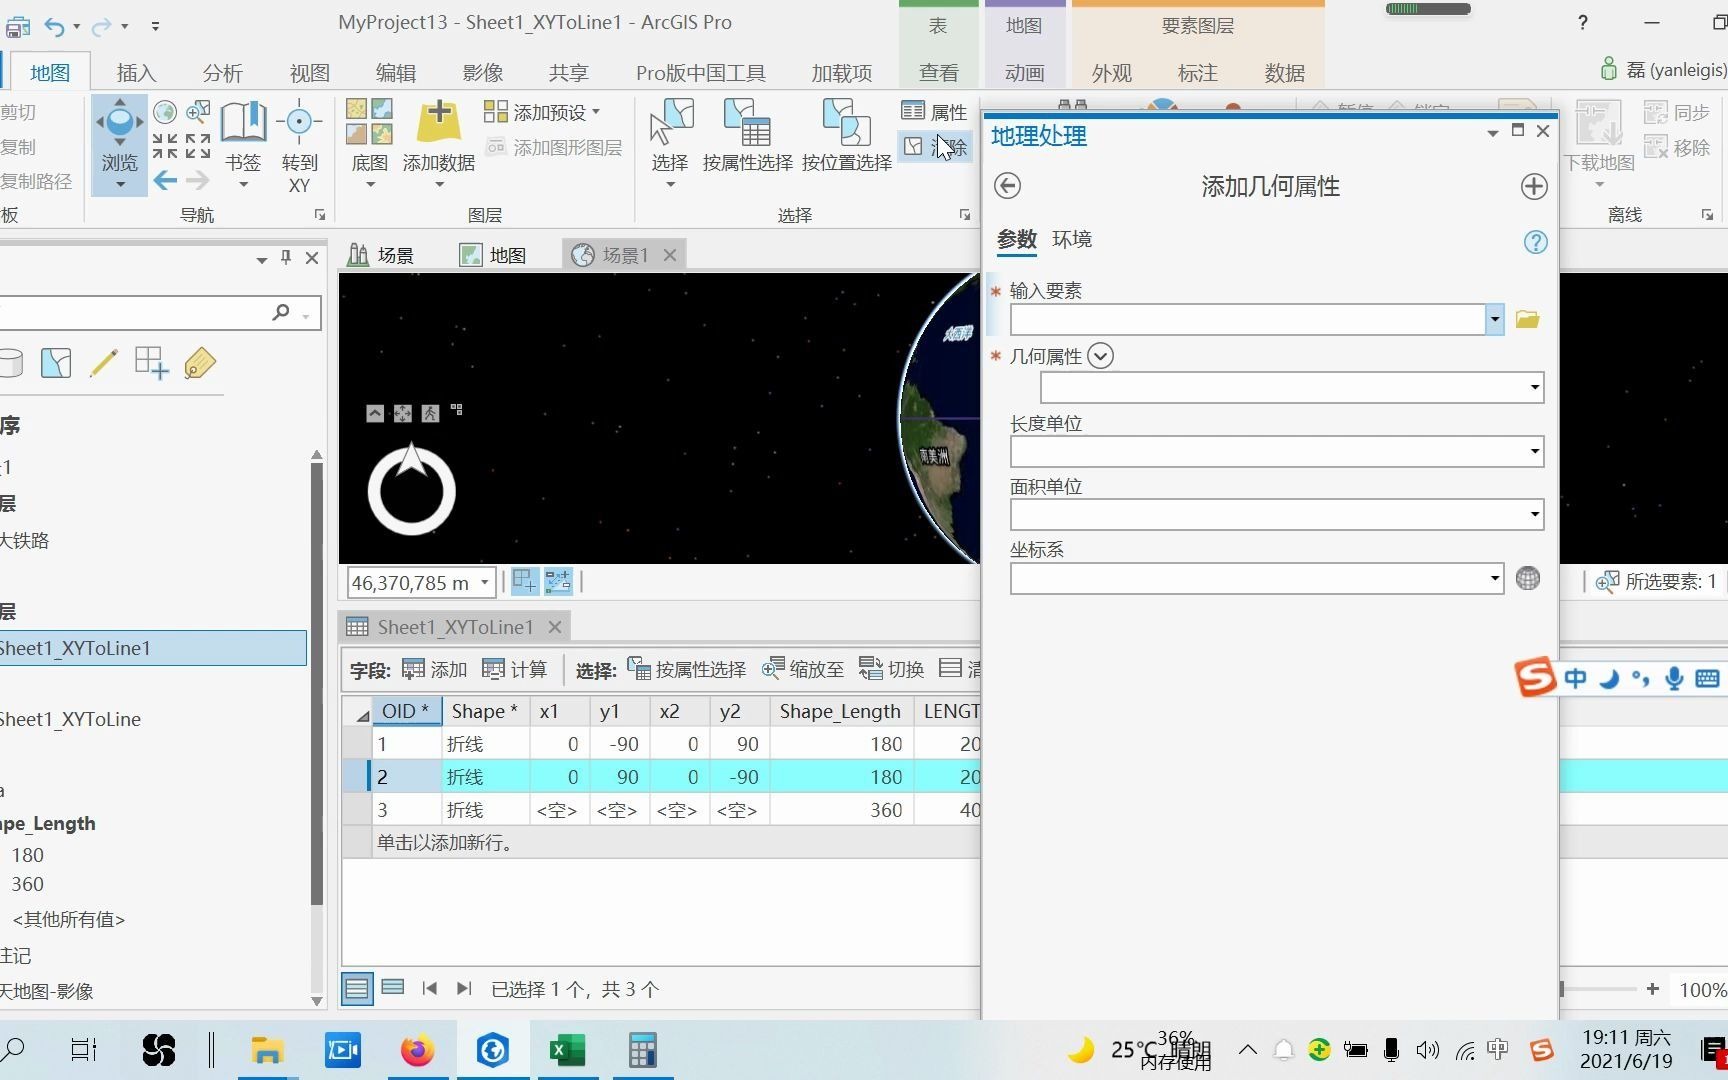Open the Bookmarks (书签) tool
Image resolution: width=1728 pixels, height=1080 pixels.
pyautogui.click(x=243, y=143)
